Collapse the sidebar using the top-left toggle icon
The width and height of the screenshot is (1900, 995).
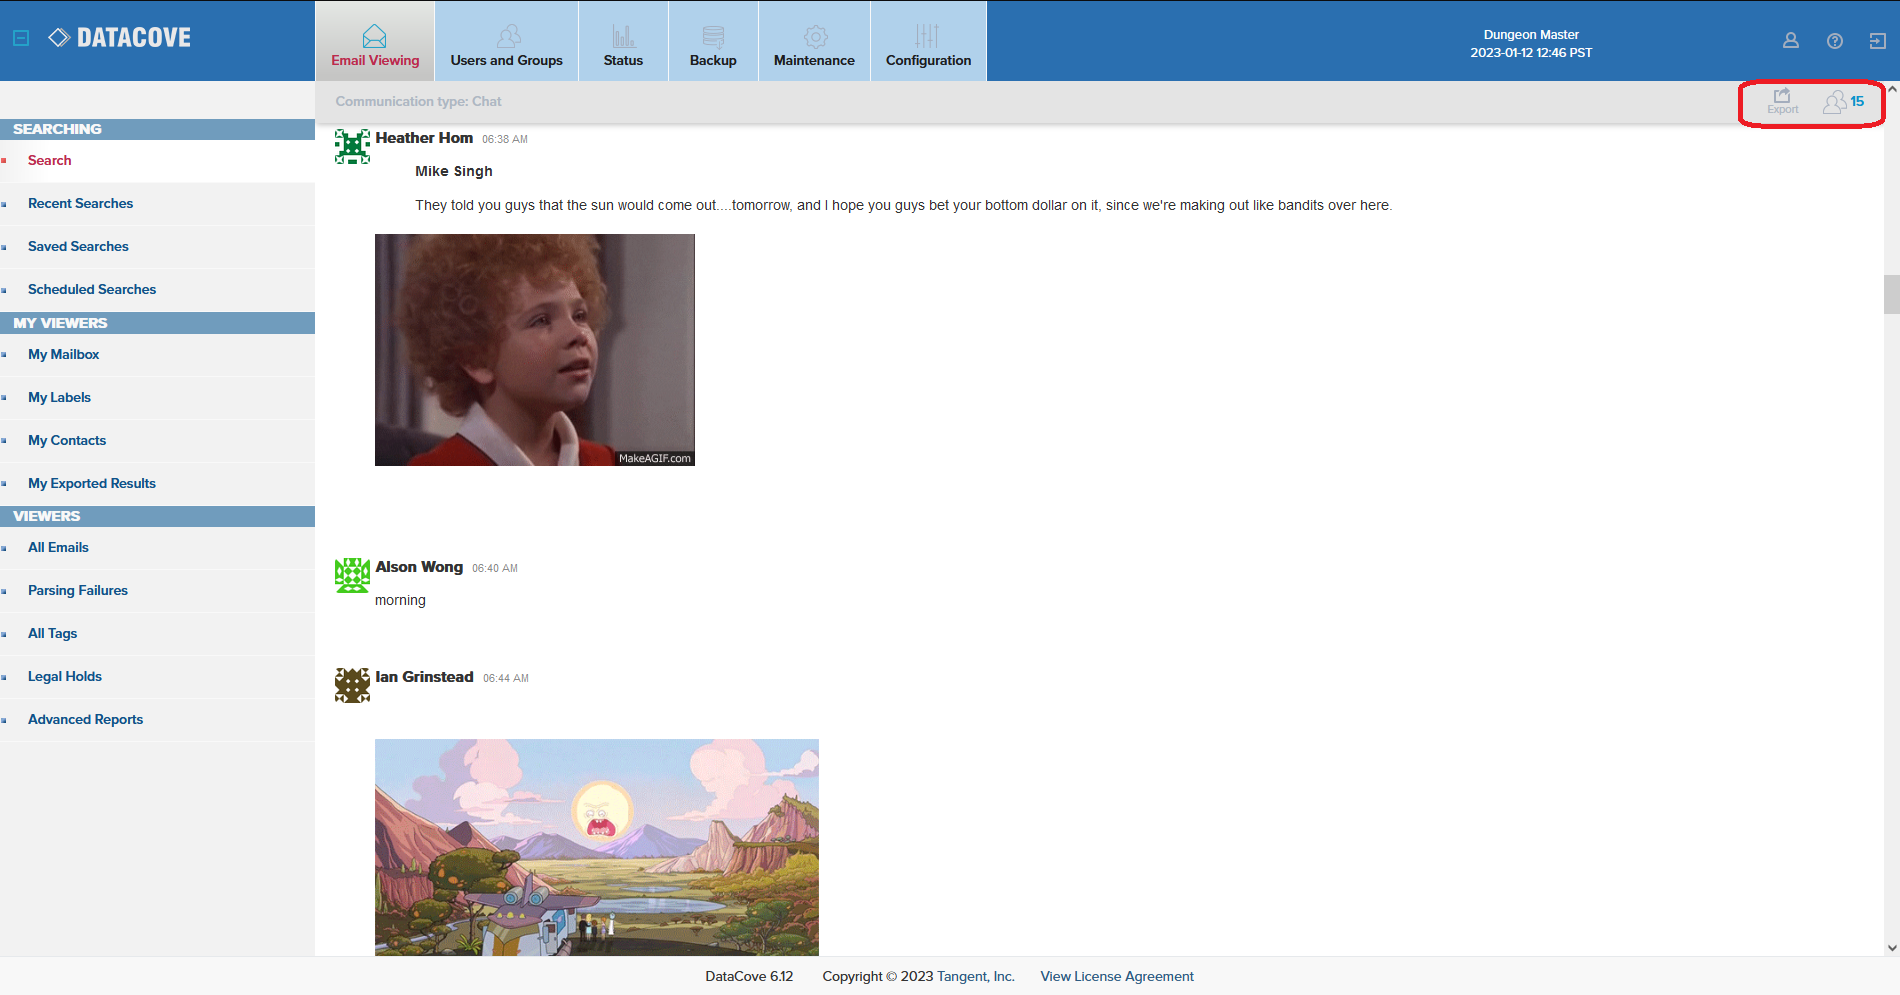21,38
